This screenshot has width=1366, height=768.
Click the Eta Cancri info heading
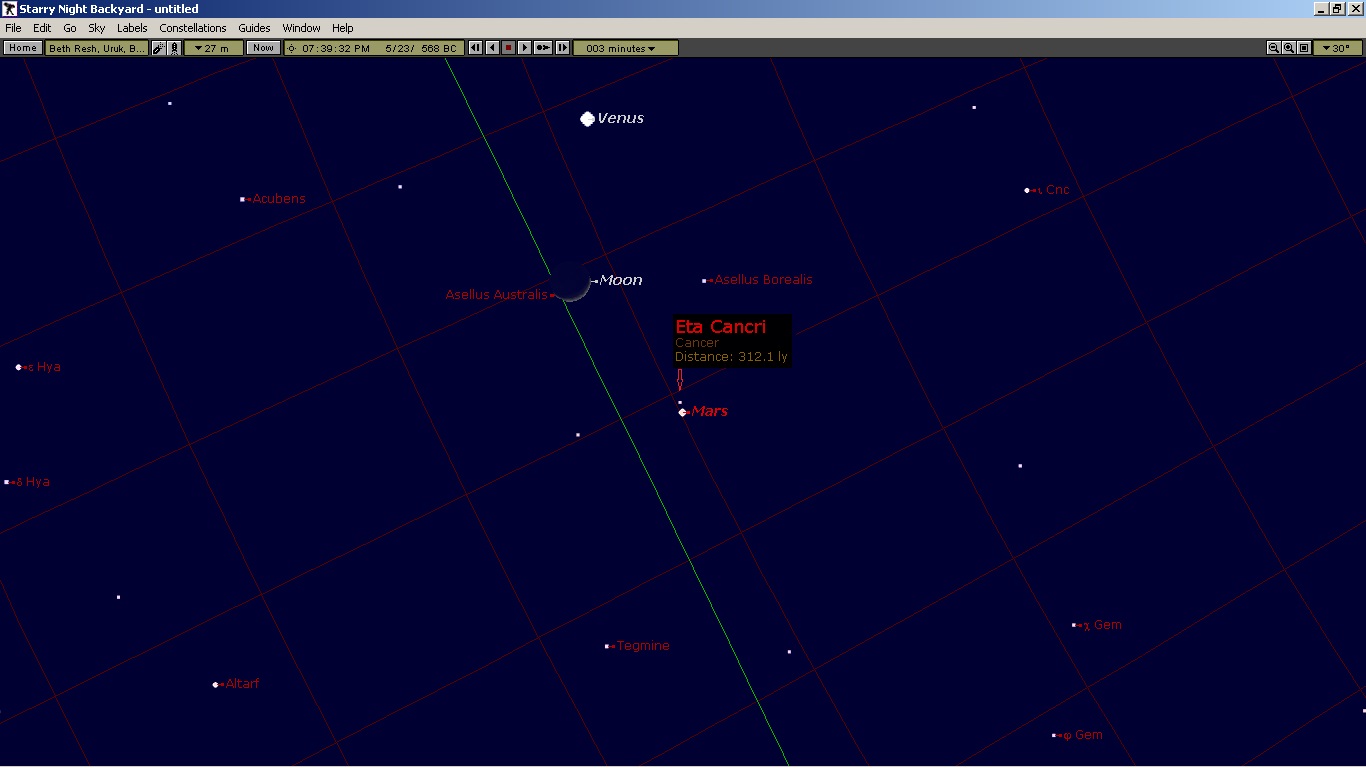click(721, 327)
